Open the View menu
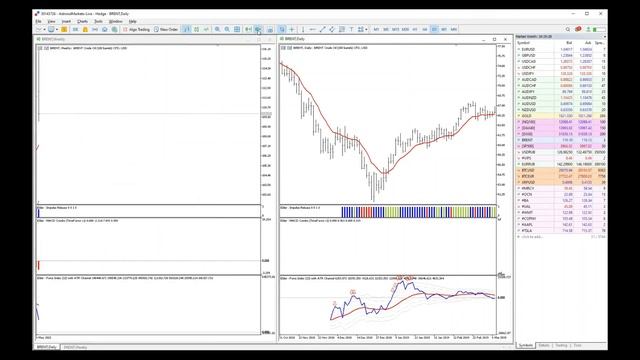This screenshot has height=360, width=640. (51, 21)
